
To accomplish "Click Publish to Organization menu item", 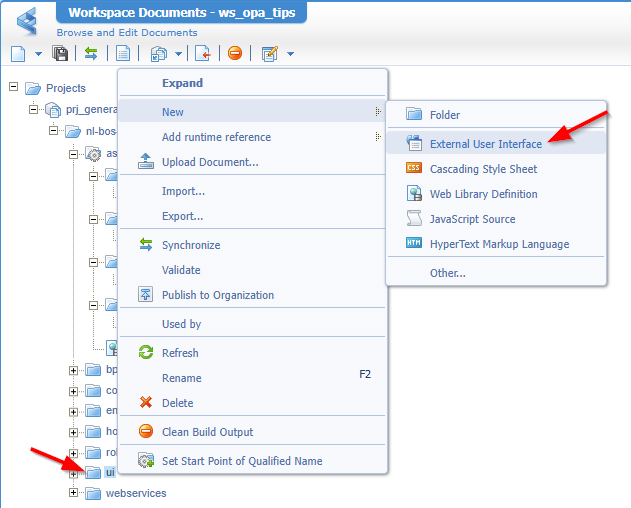I will click(x=217, y=295).
